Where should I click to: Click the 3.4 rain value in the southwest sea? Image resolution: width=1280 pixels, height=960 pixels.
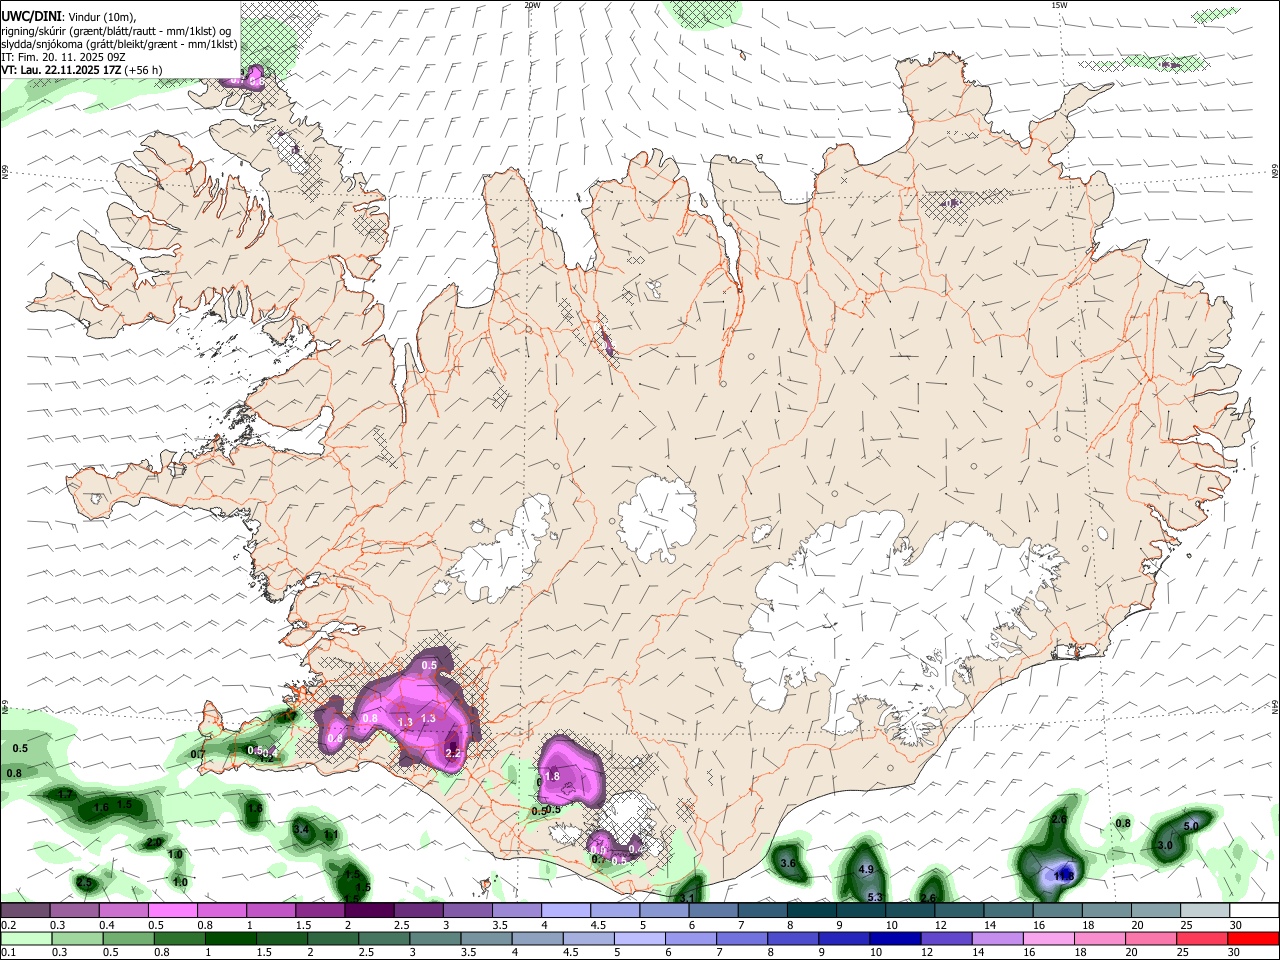click(x=301, y=829)
